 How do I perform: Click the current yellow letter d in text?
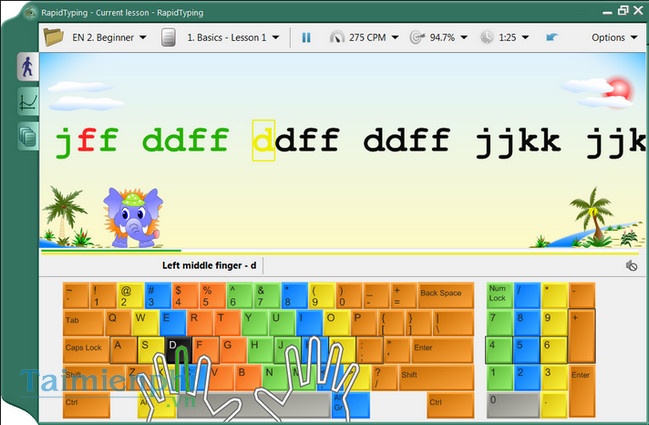tap(263, 140)
